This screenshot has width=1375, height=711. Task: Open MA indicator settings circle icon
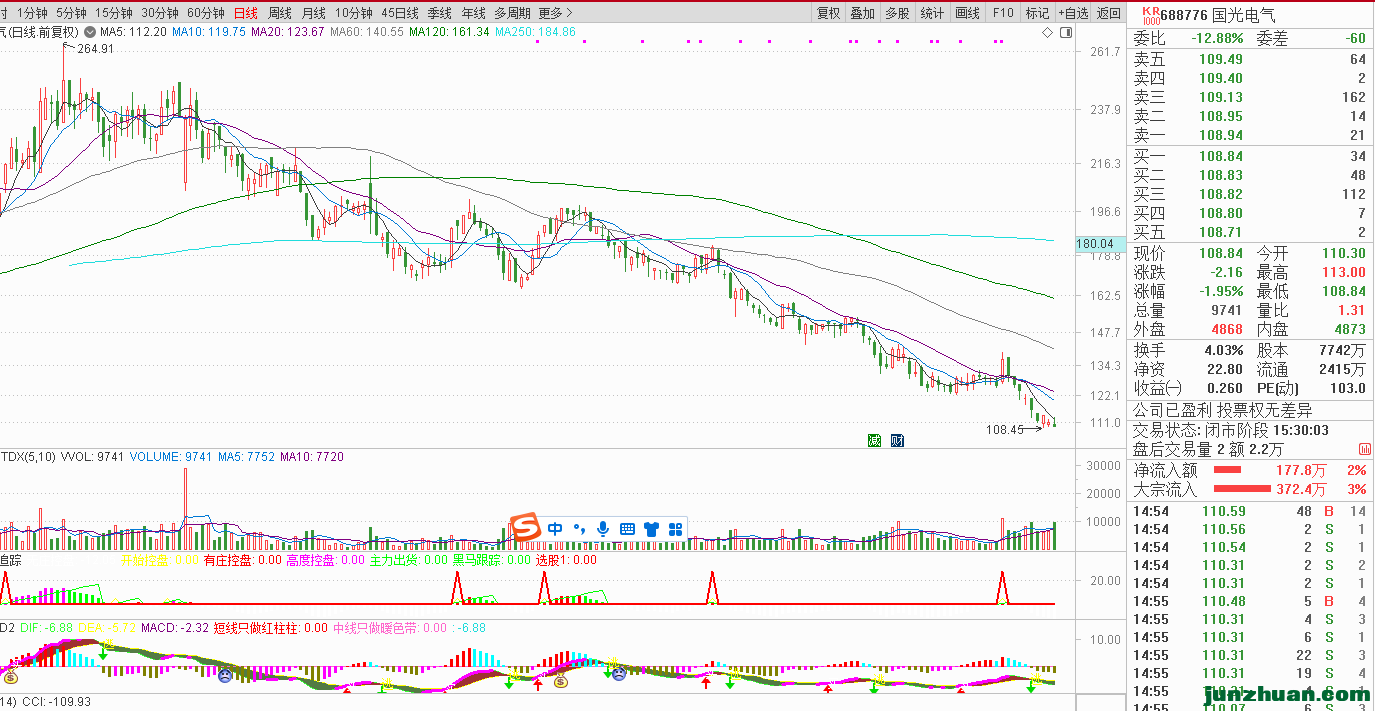(x=89, y=32)
